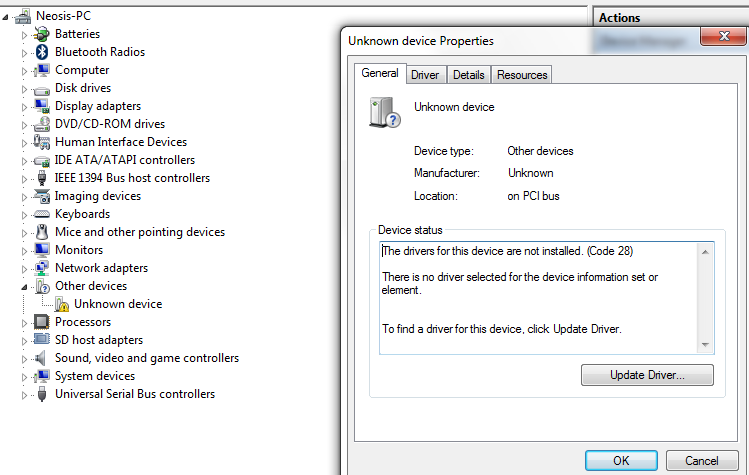Click the 'Other devices' device type value
The height and width of the screenshot is (475, 749).
click(540, 151)
